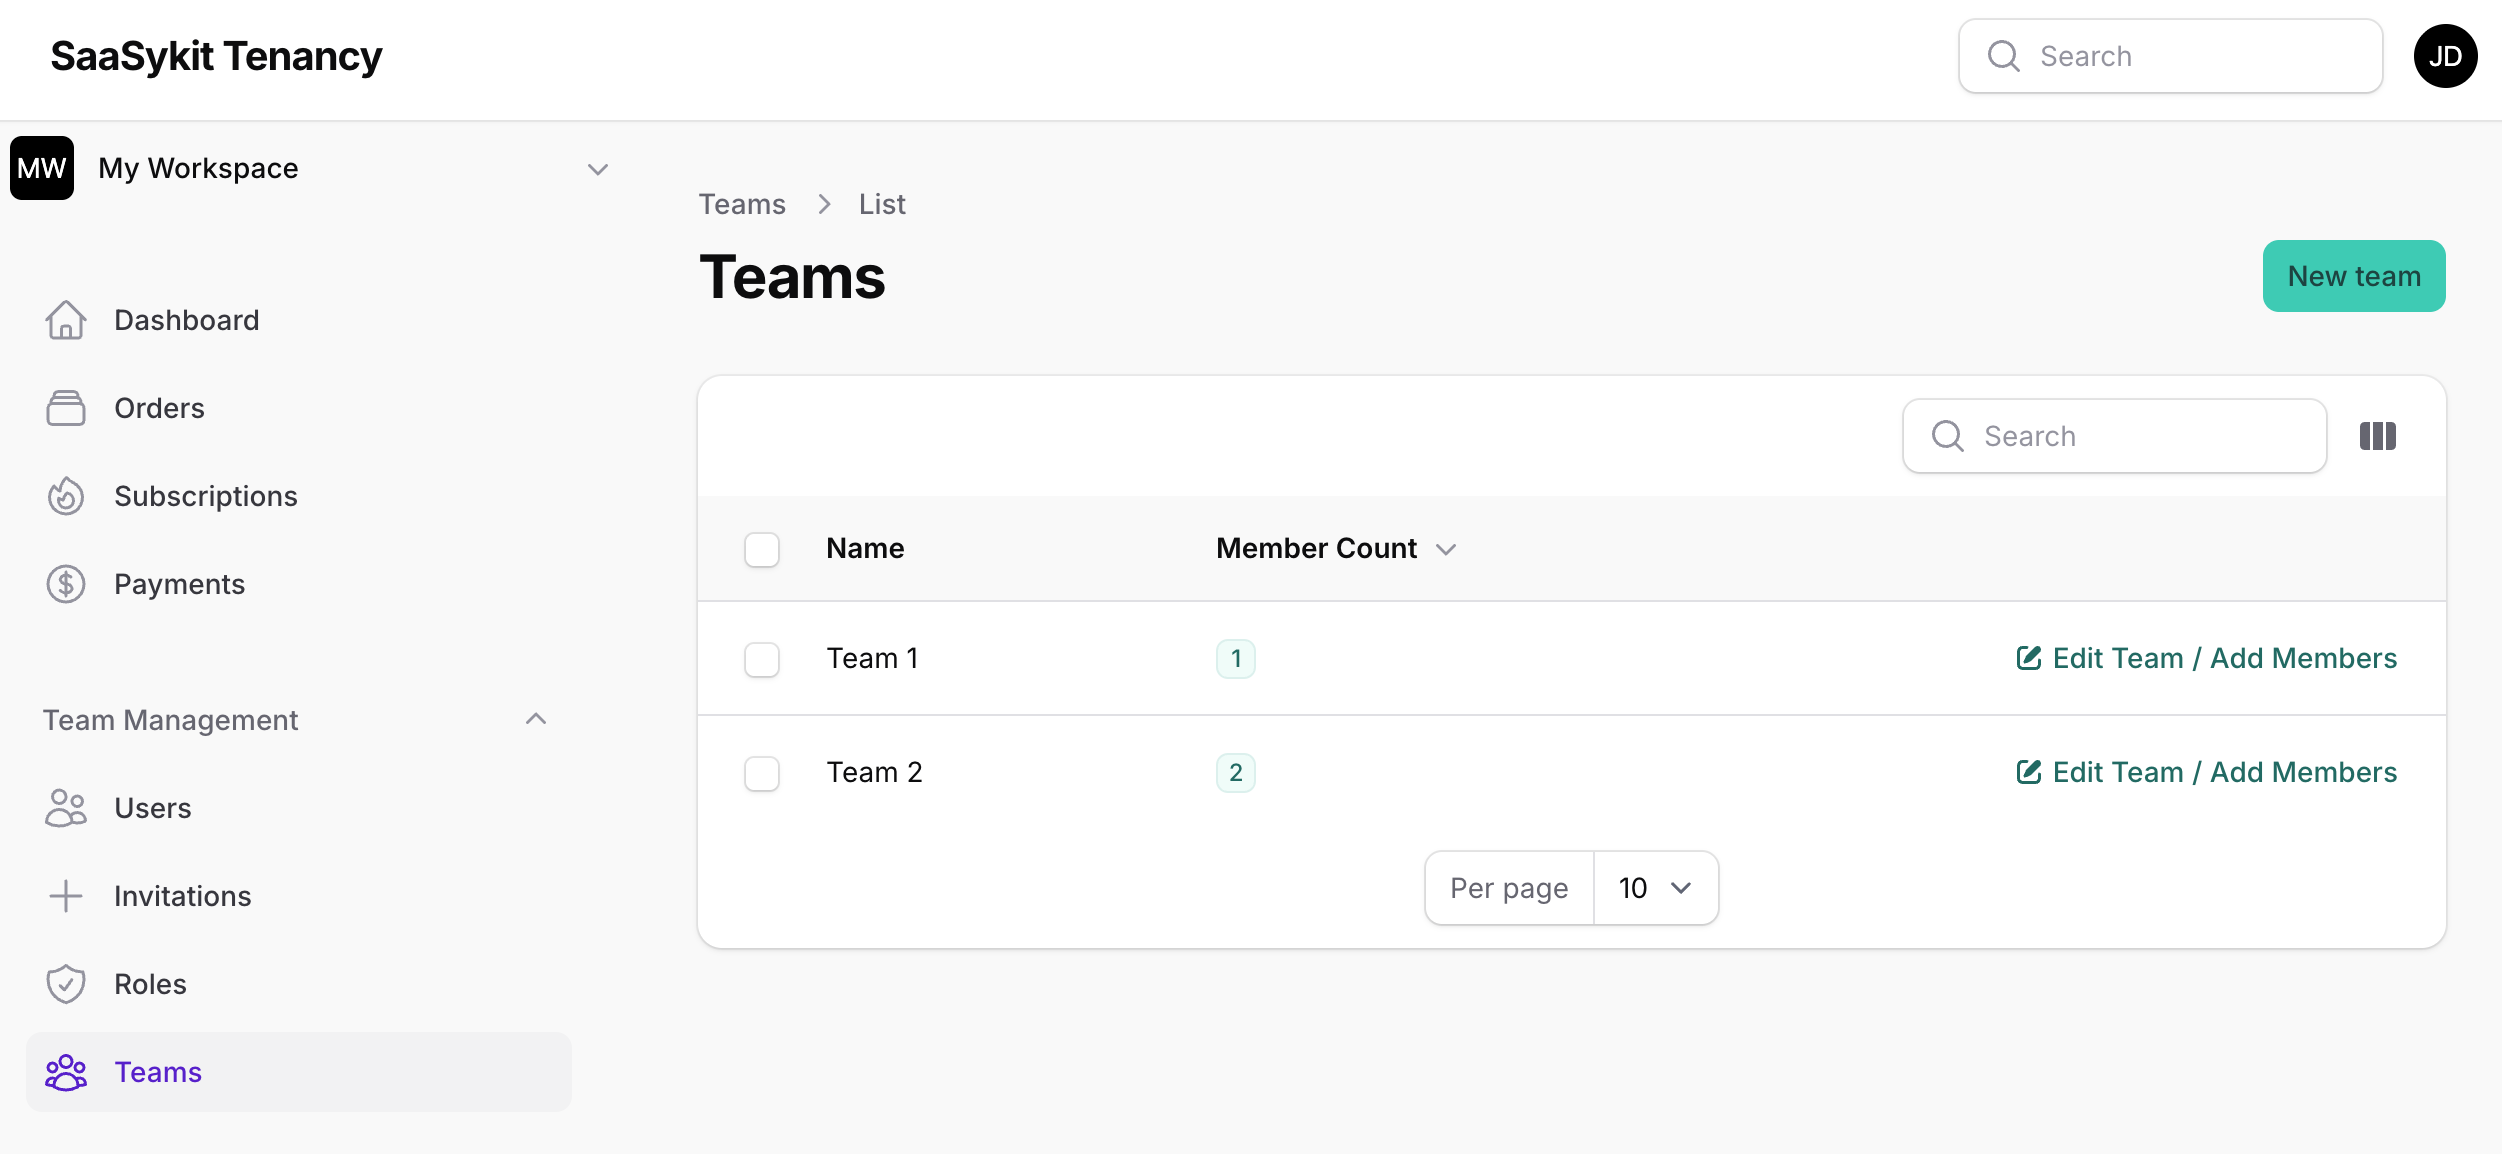Click the Orders box icon
The image size is (2502, 1154).
point(66,408)
